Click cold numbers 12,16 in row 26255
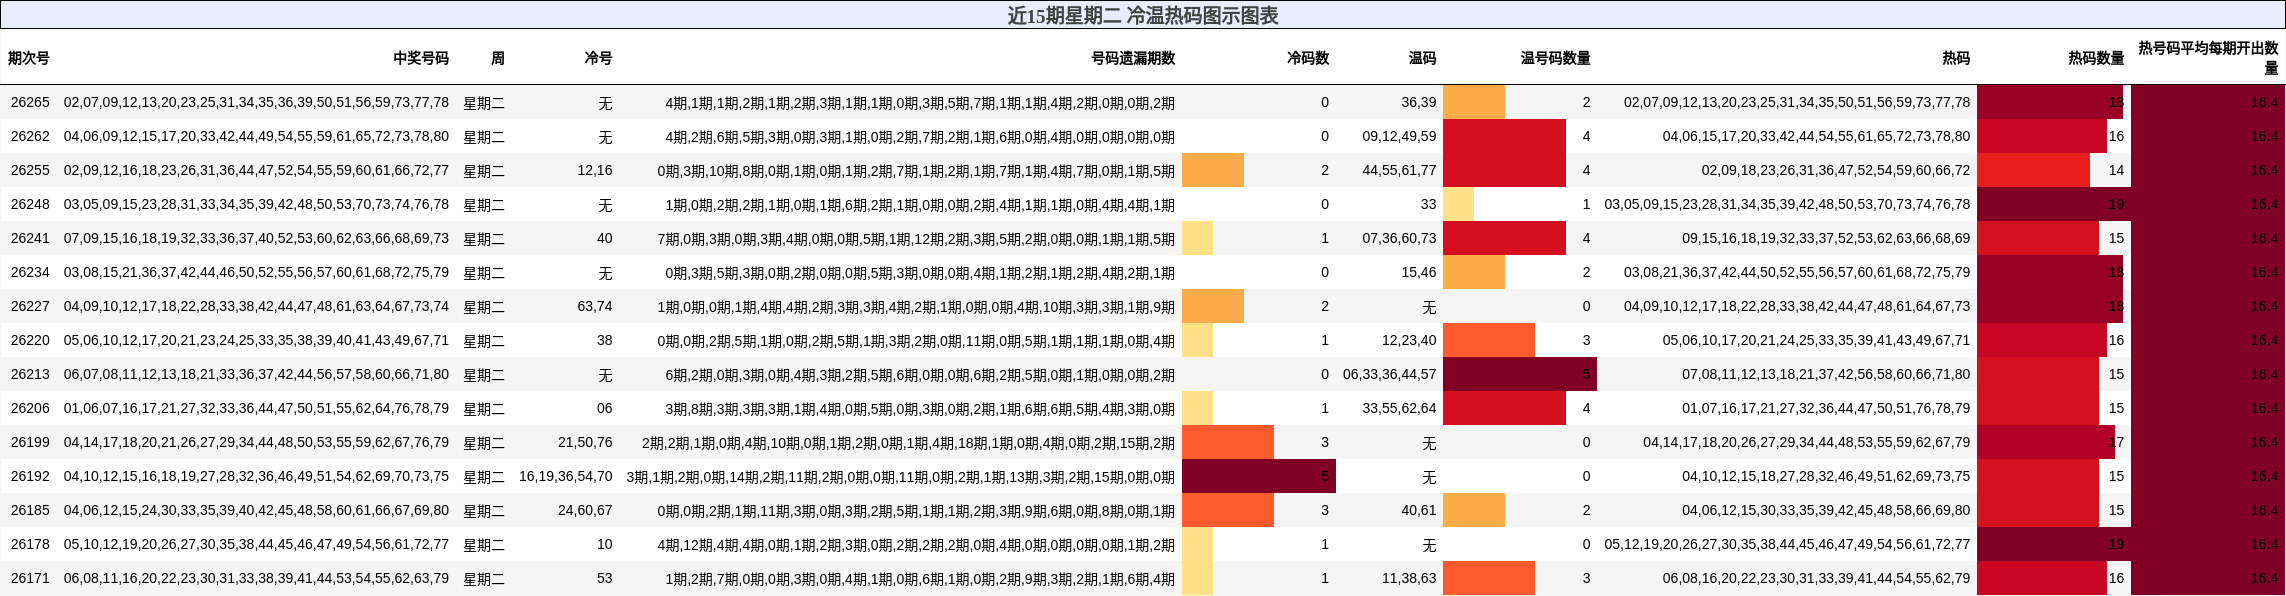Image resolution: width=2286 pixels, height=596 pixels. pyautogui.click(x=595, y=170)
